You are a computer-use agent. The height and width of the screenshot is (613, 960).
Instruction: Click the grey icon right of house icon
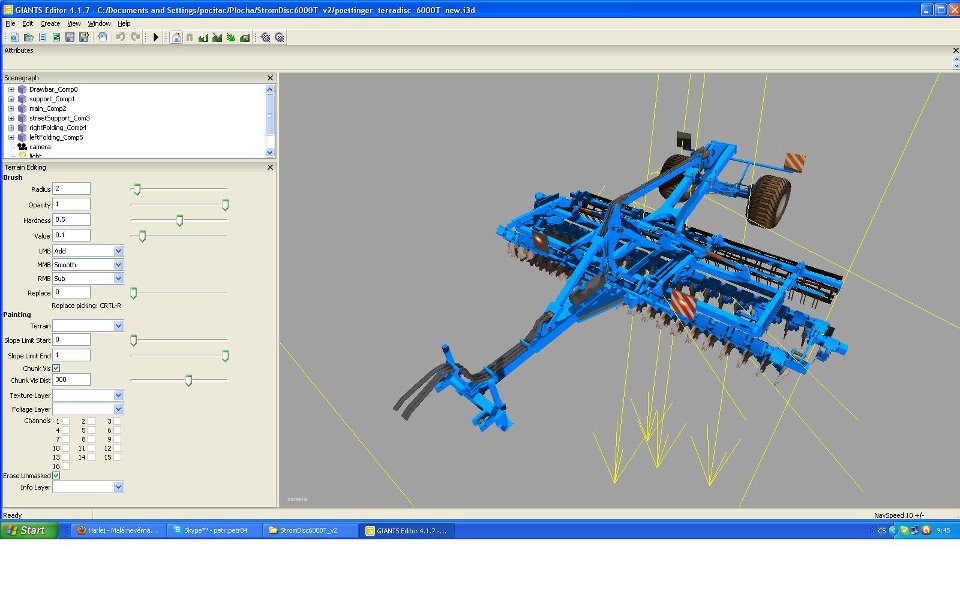pos(190,37)
